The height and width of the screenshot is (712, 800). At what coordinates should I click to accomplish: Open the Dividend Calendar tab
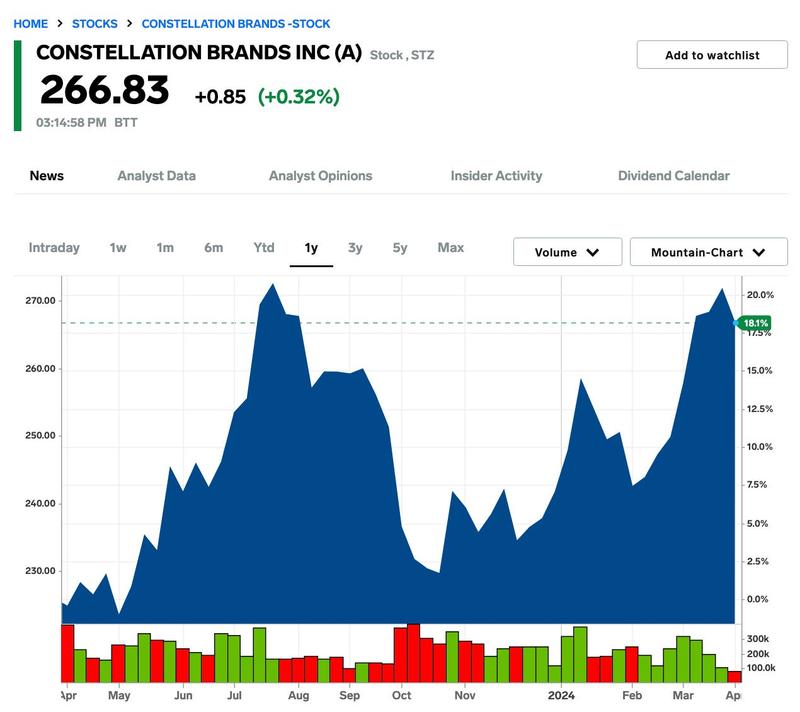click(x=673, y=175)
